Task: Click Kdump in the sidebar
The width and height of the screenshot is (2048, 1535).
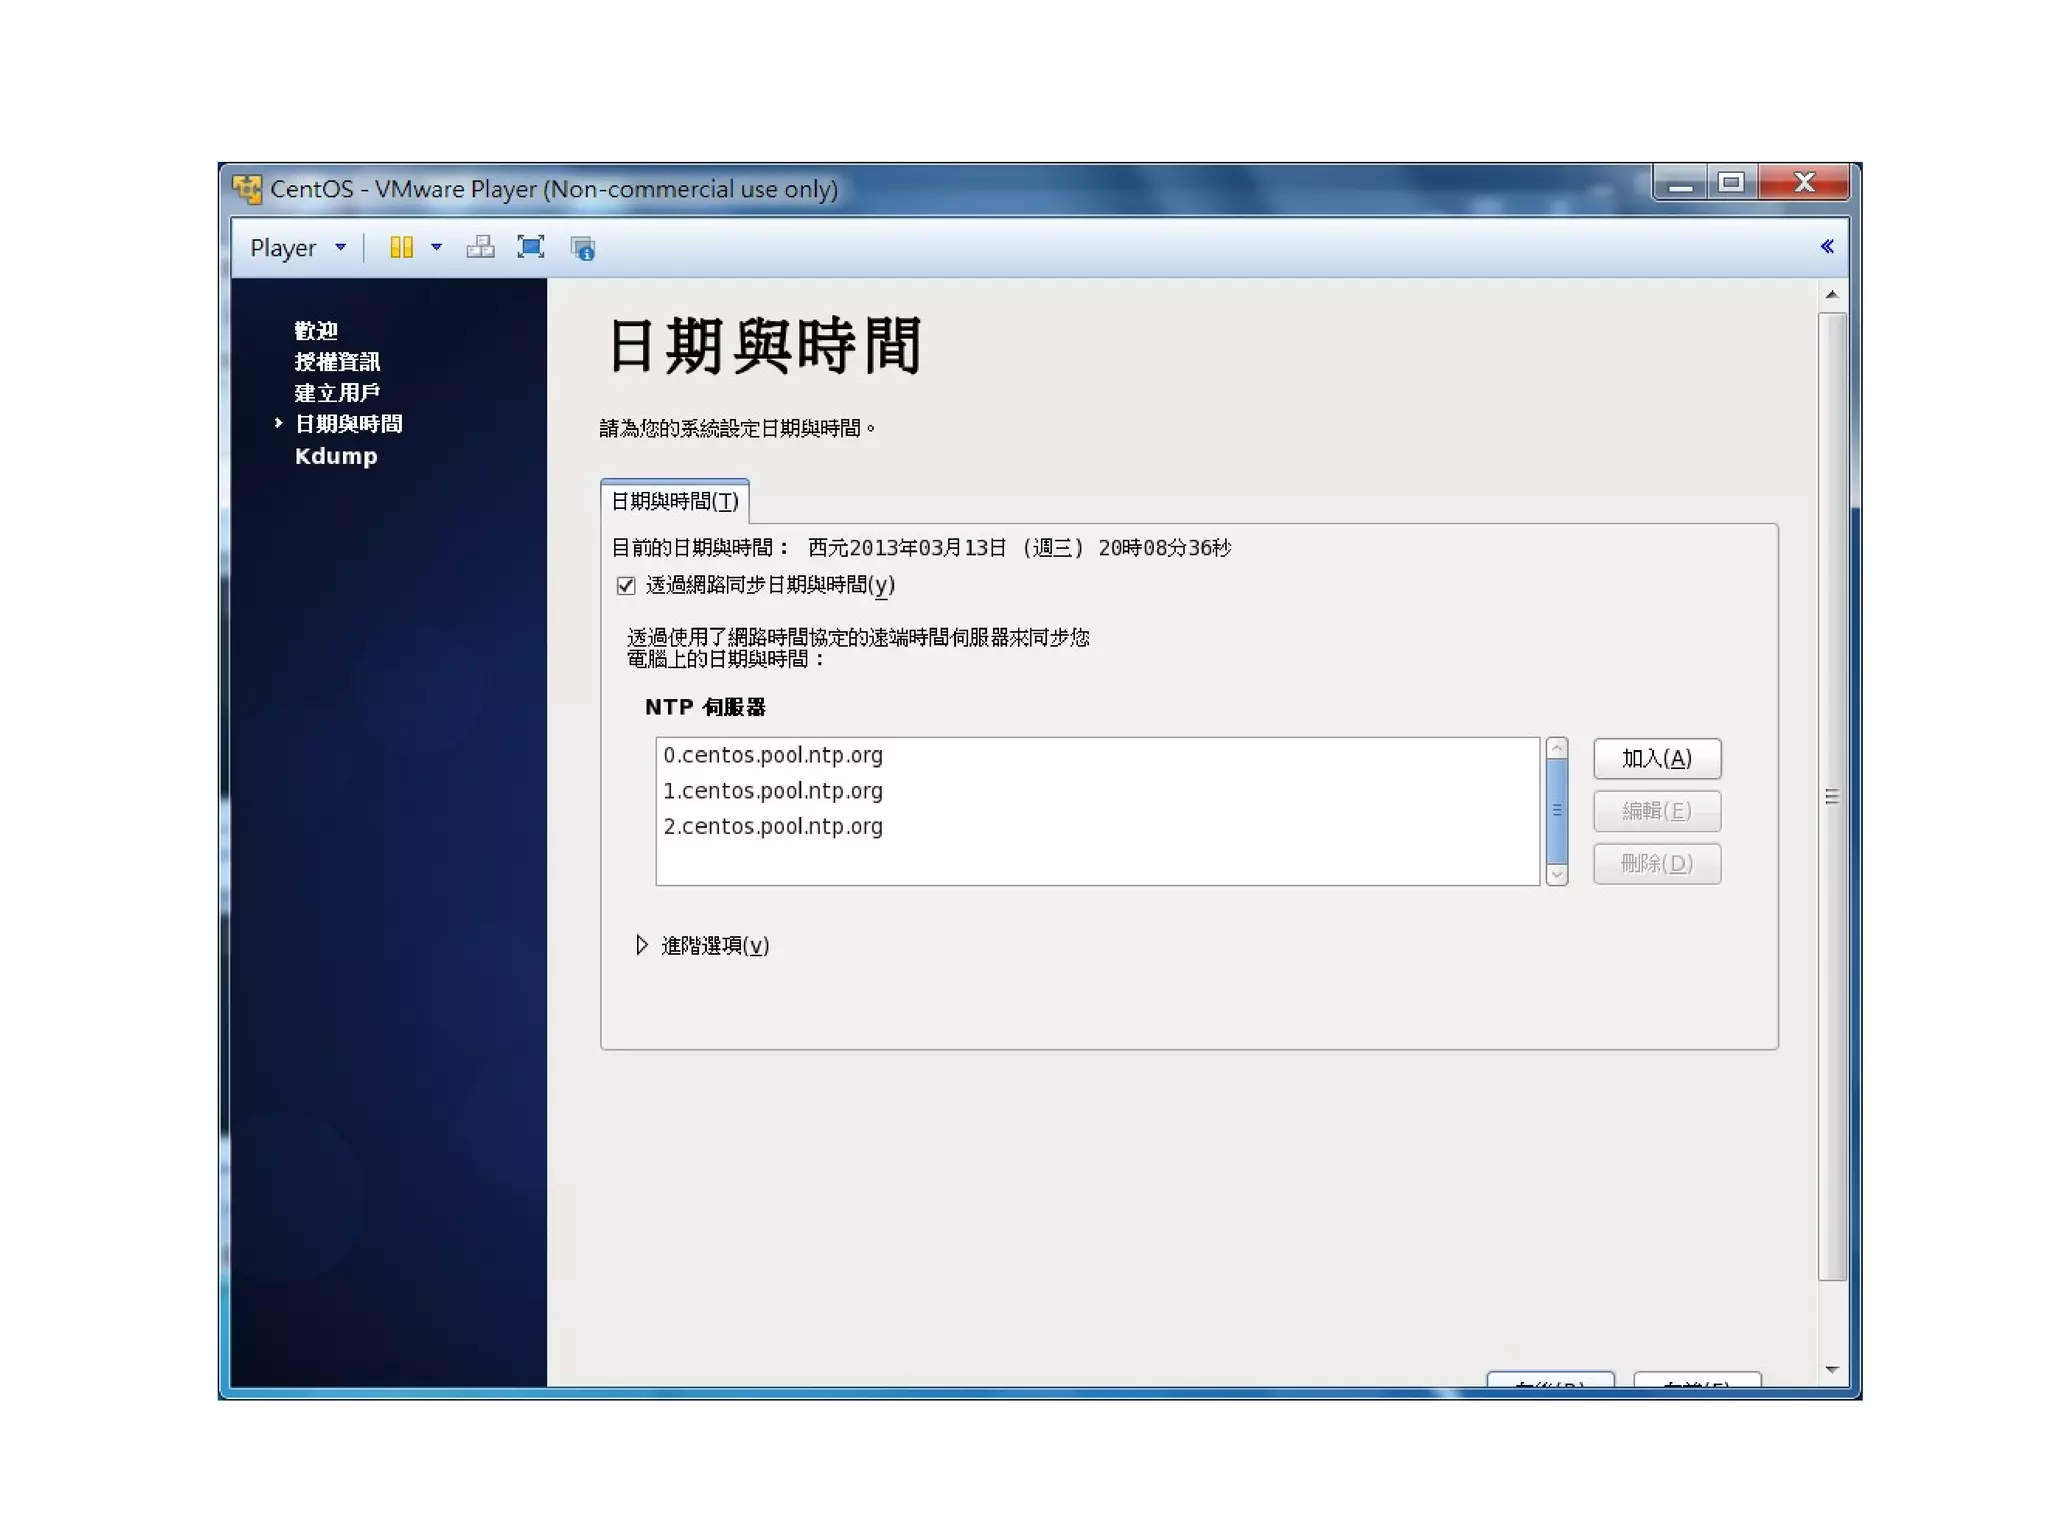Action: pyautogui.click(x=336, y=456)
